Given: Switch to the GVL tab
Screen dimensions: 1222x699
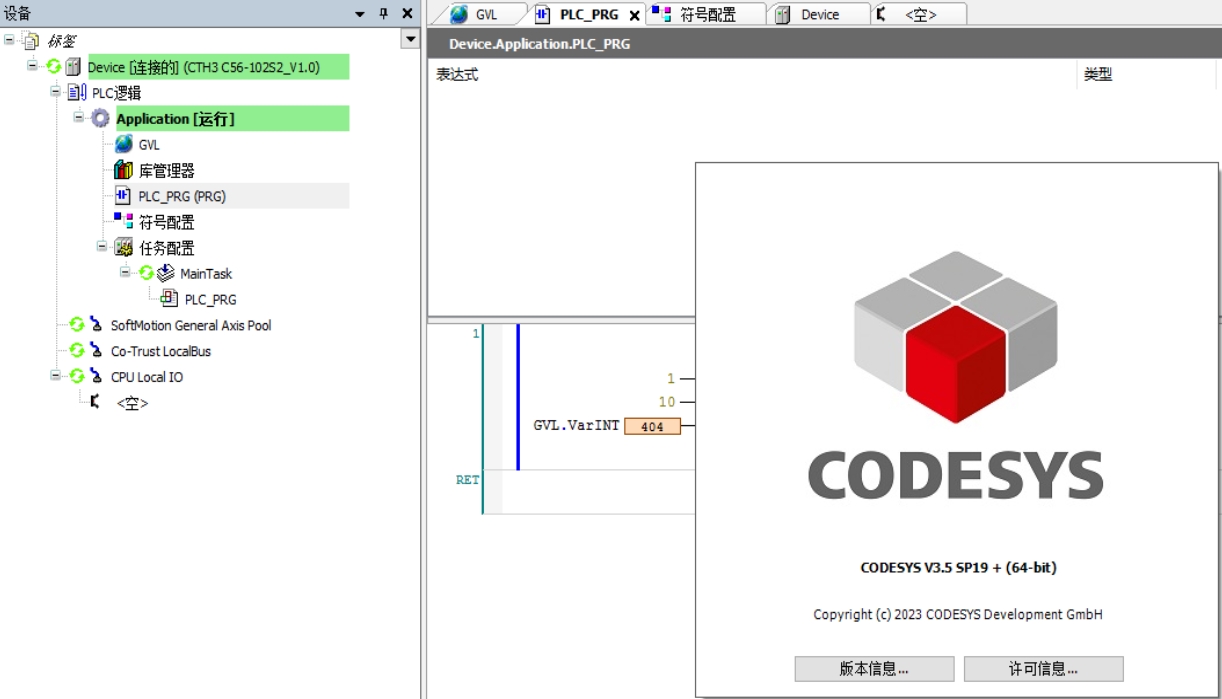Looking at the screenshot, I should [476, 14].
